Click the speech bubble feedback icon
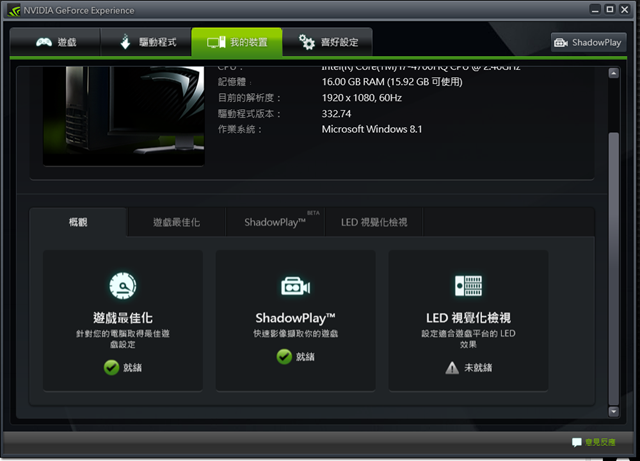The image size is (640, 461). (x=577, y=442)
